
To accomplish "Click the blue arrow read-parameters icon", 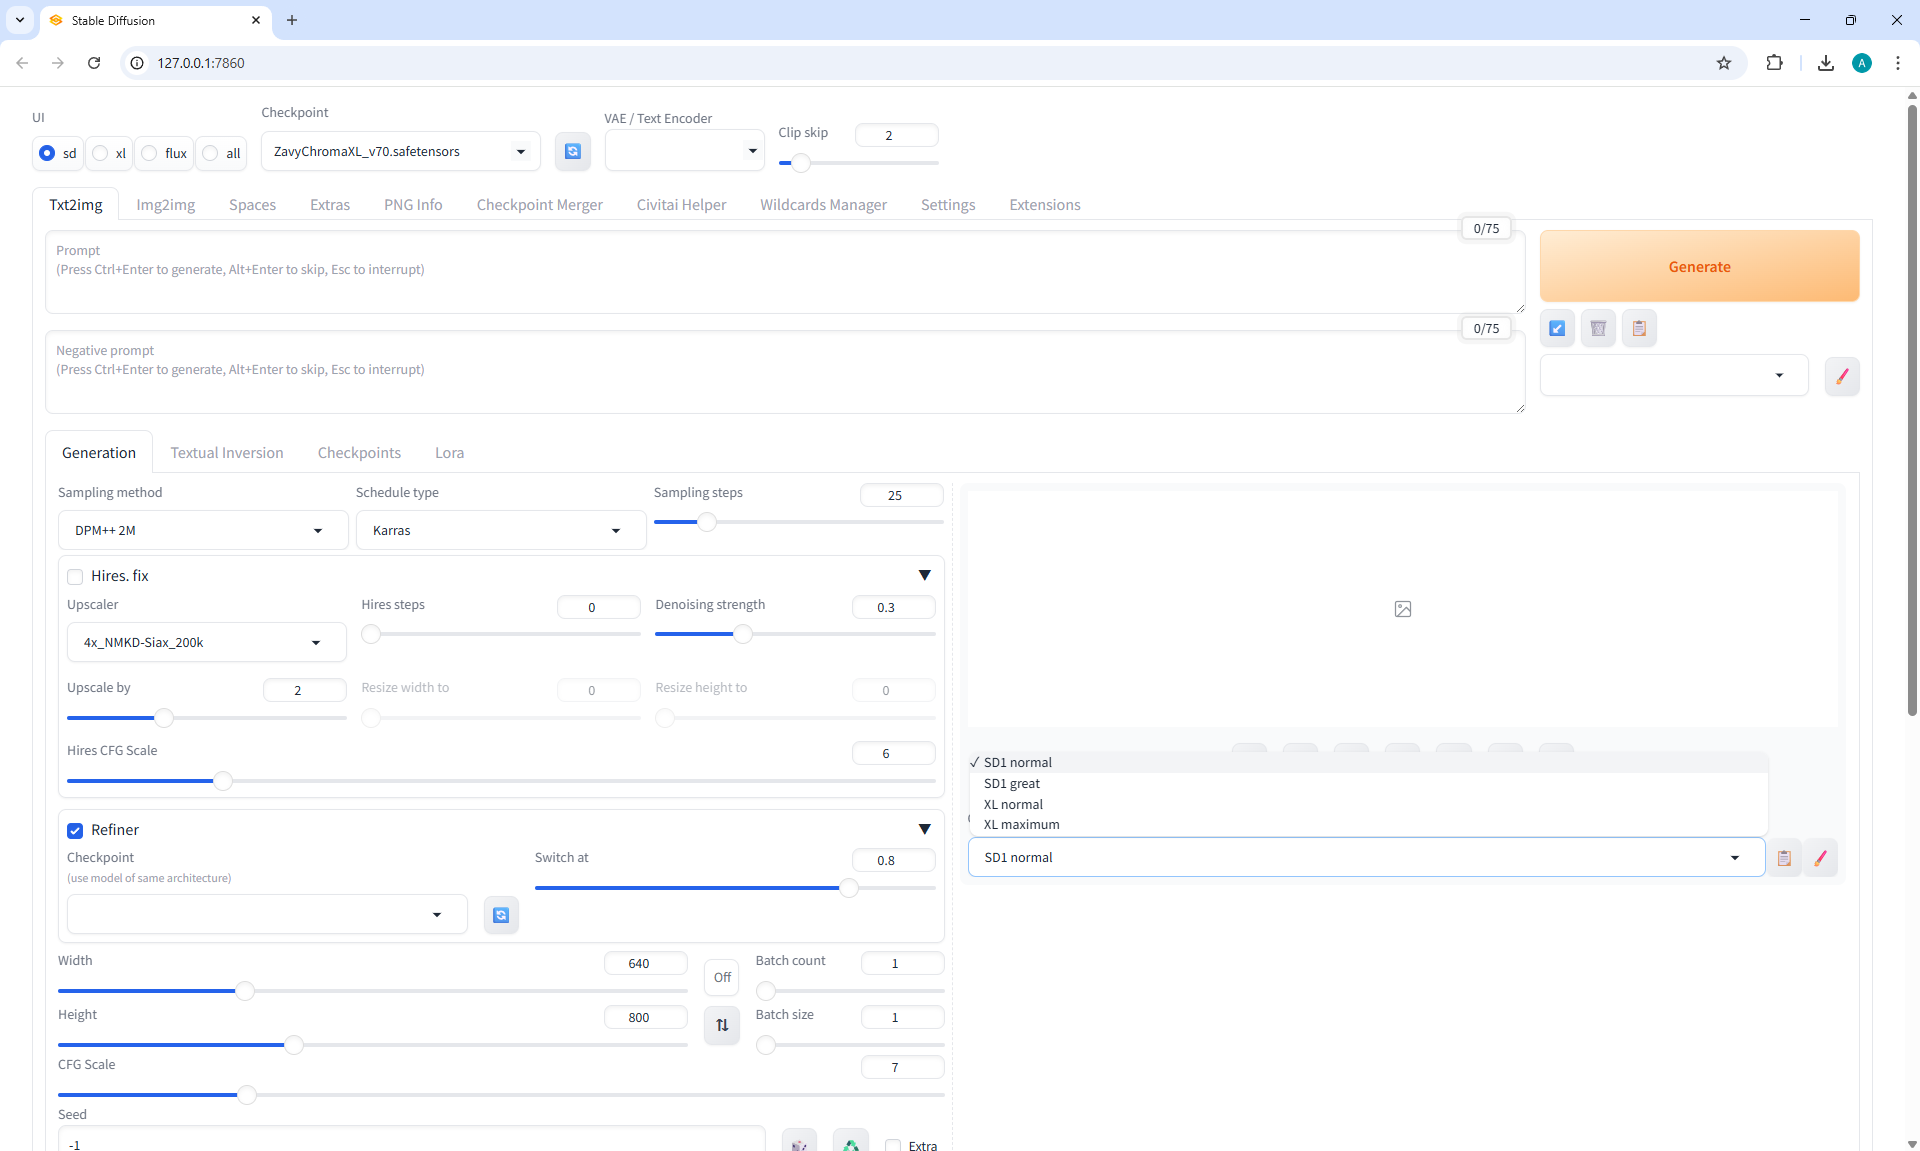I will (x=1557, y=328).
